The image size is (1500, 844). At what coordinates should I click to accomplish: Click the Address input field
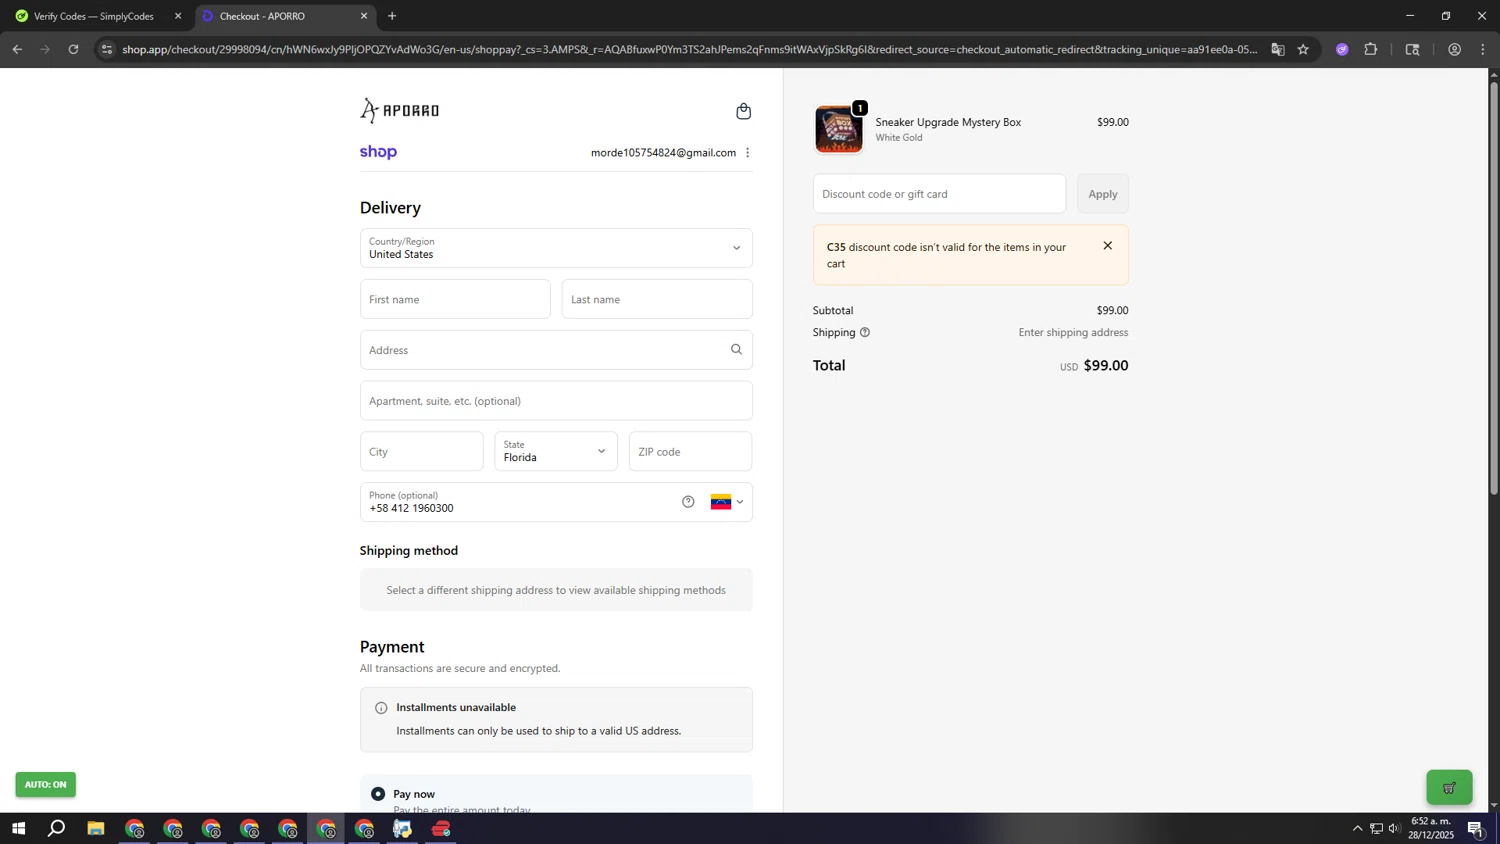(556, 350)
